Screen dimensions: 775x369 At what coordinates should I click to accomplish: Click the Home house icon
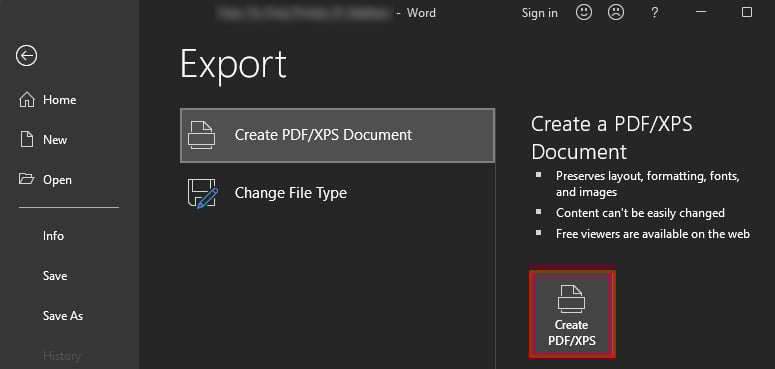(x=27, y=100)
